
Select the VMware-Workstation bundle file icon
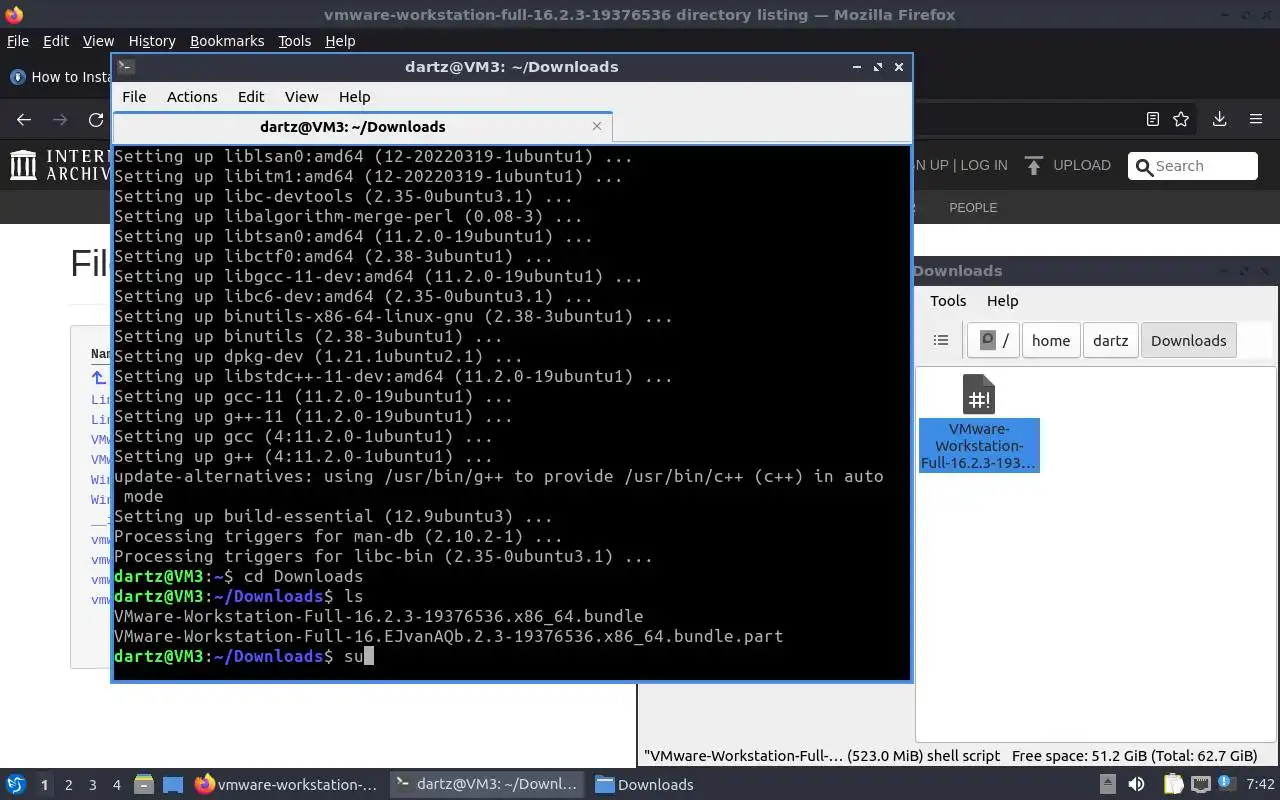(979, 394)
